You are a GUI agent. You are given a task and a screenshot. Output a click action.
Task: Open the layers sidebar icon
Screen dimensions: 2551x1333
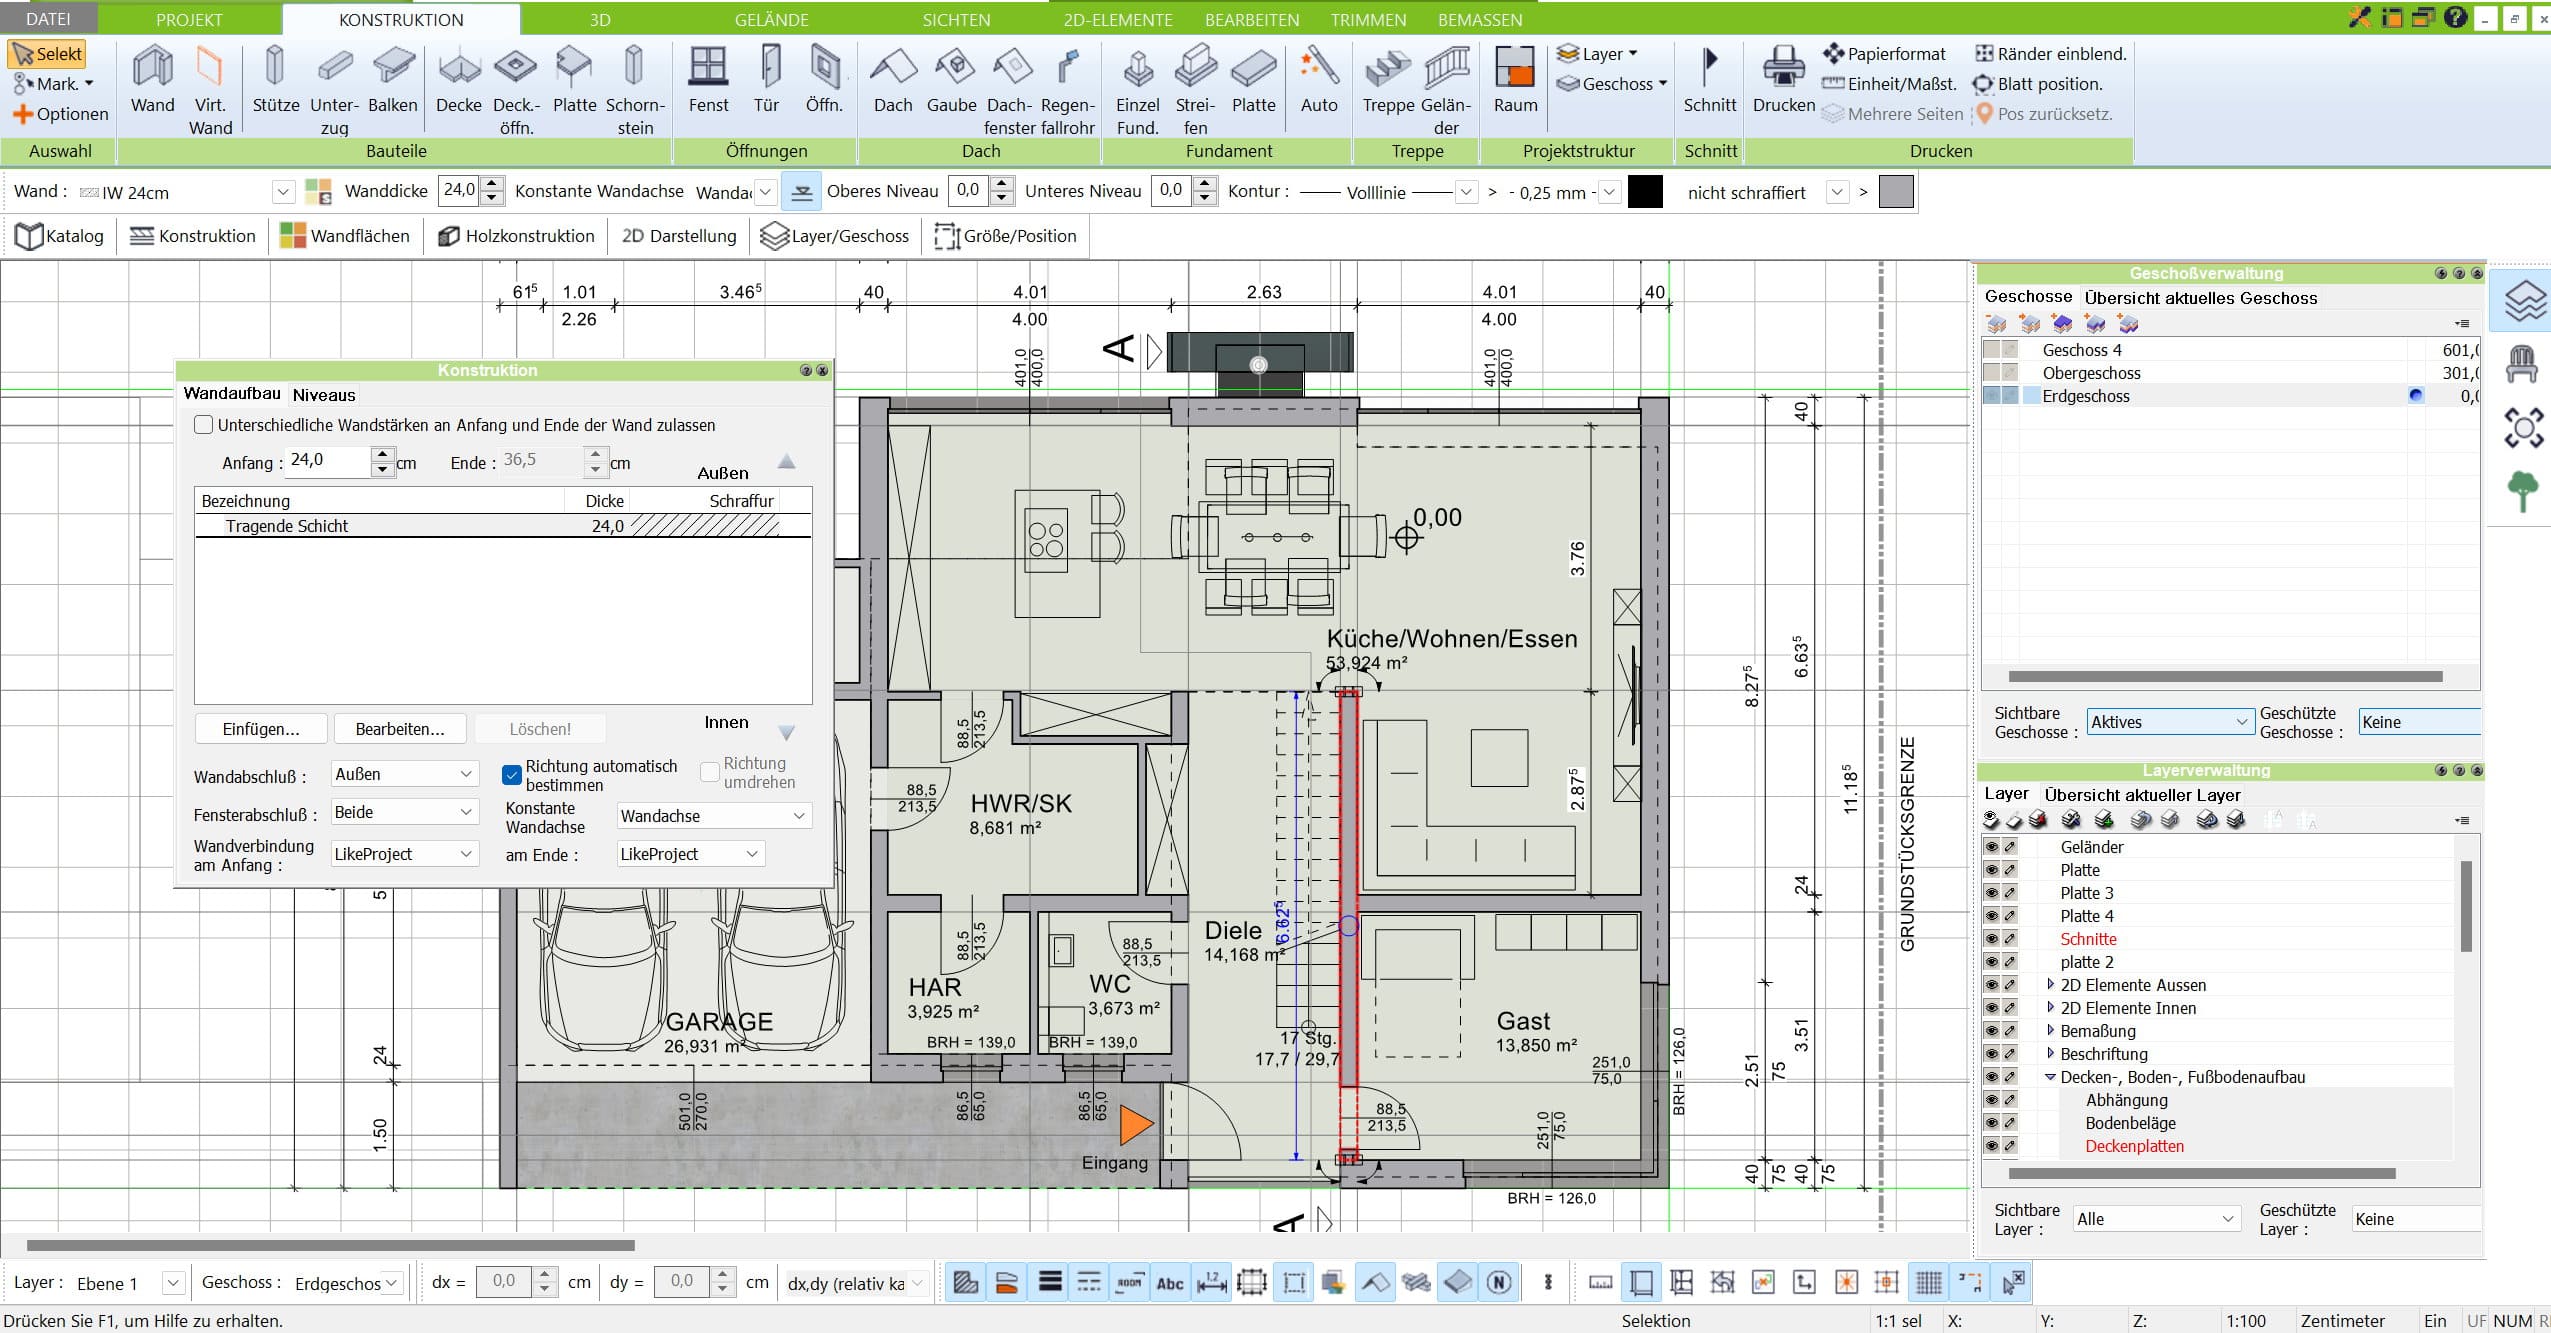(x=2523, y=301)
